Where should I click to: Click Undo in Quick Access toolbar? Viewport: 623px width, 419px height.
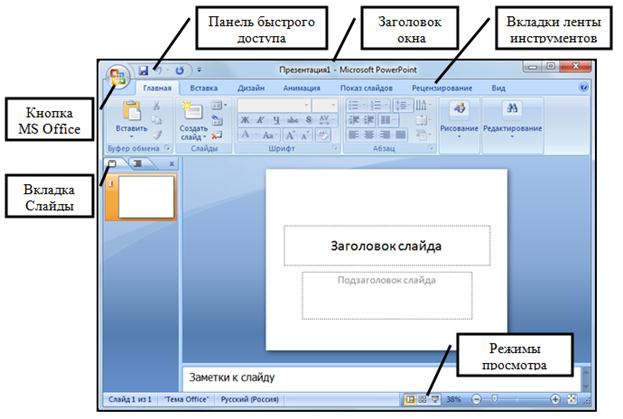point(159,71)
